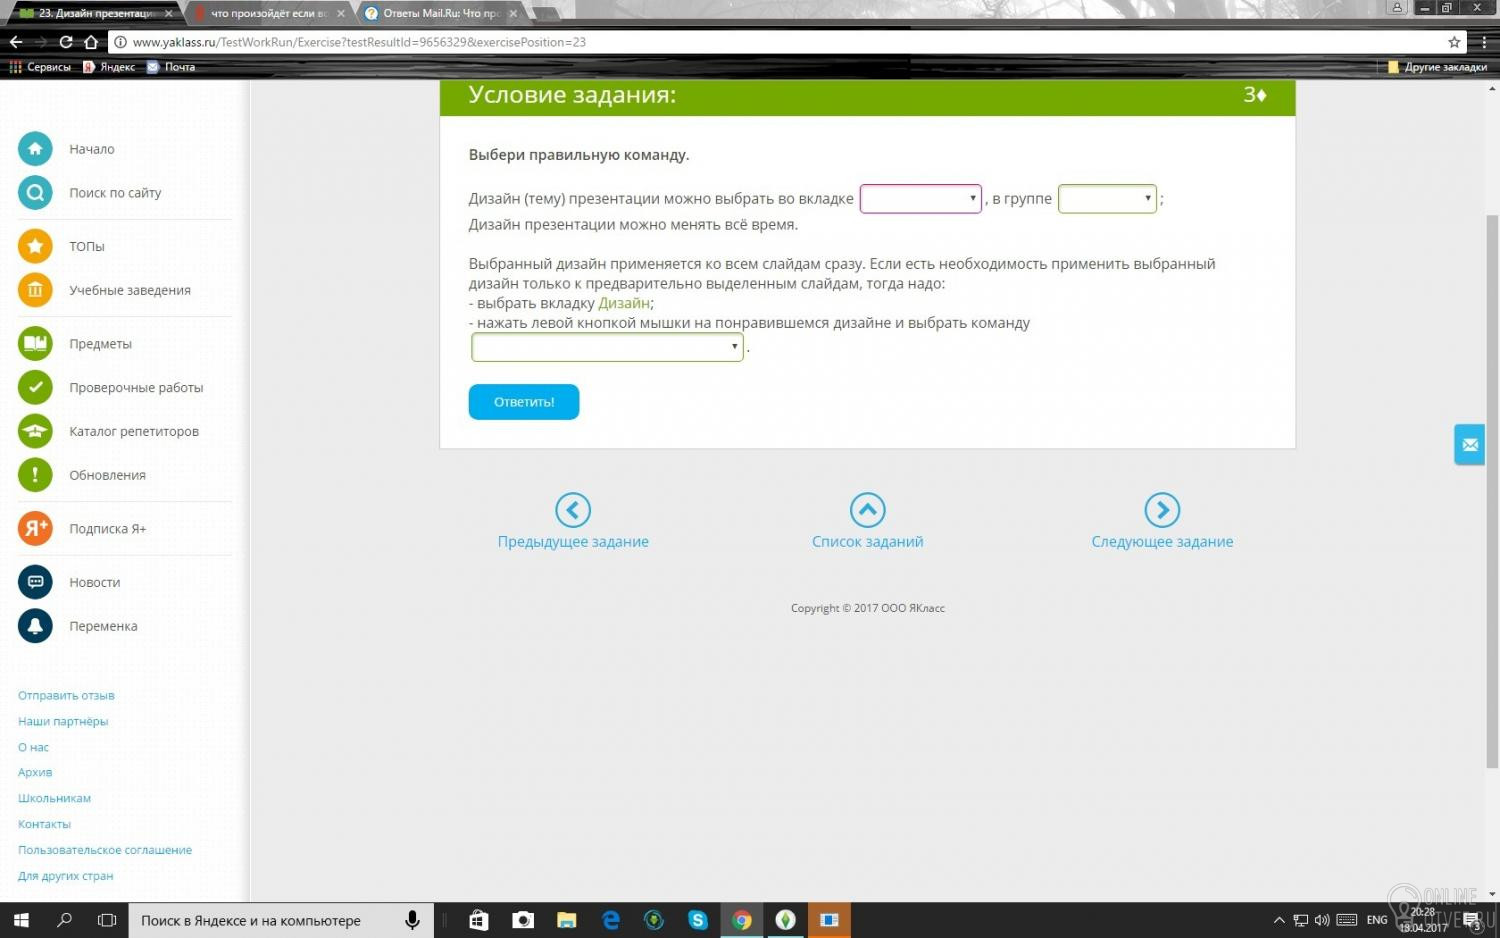Image resolution: width=1500 pixels, height=938 pixels.
Task: Click the ТОПы star icon
Action: pos(35,246)
